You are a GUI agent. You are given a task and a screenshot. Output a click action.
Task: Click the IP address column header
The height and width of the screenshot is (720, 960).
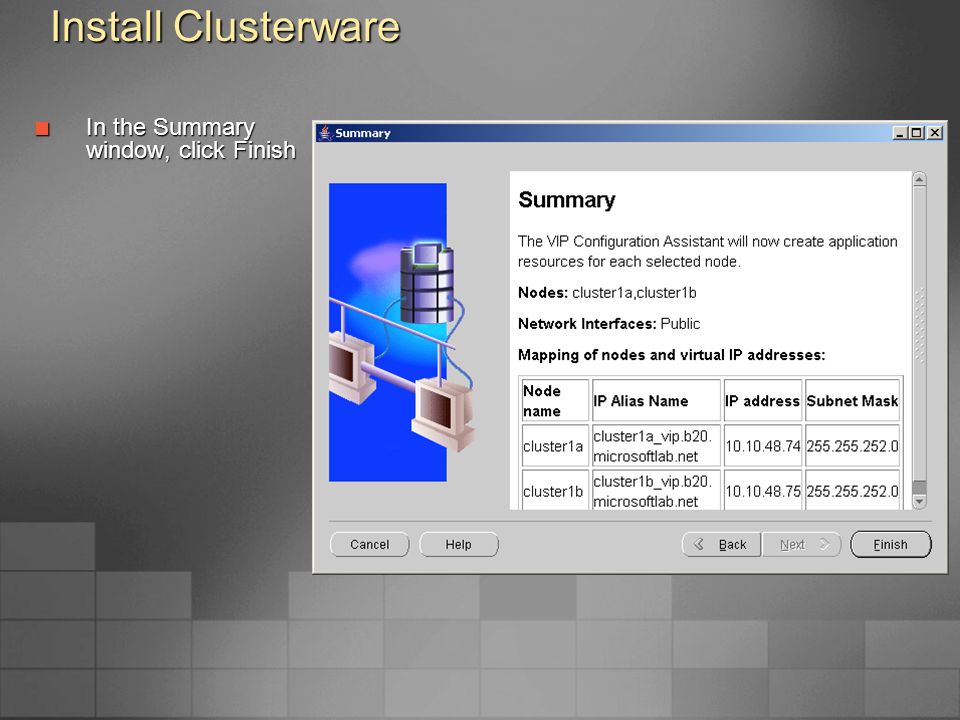click(762, 400)
